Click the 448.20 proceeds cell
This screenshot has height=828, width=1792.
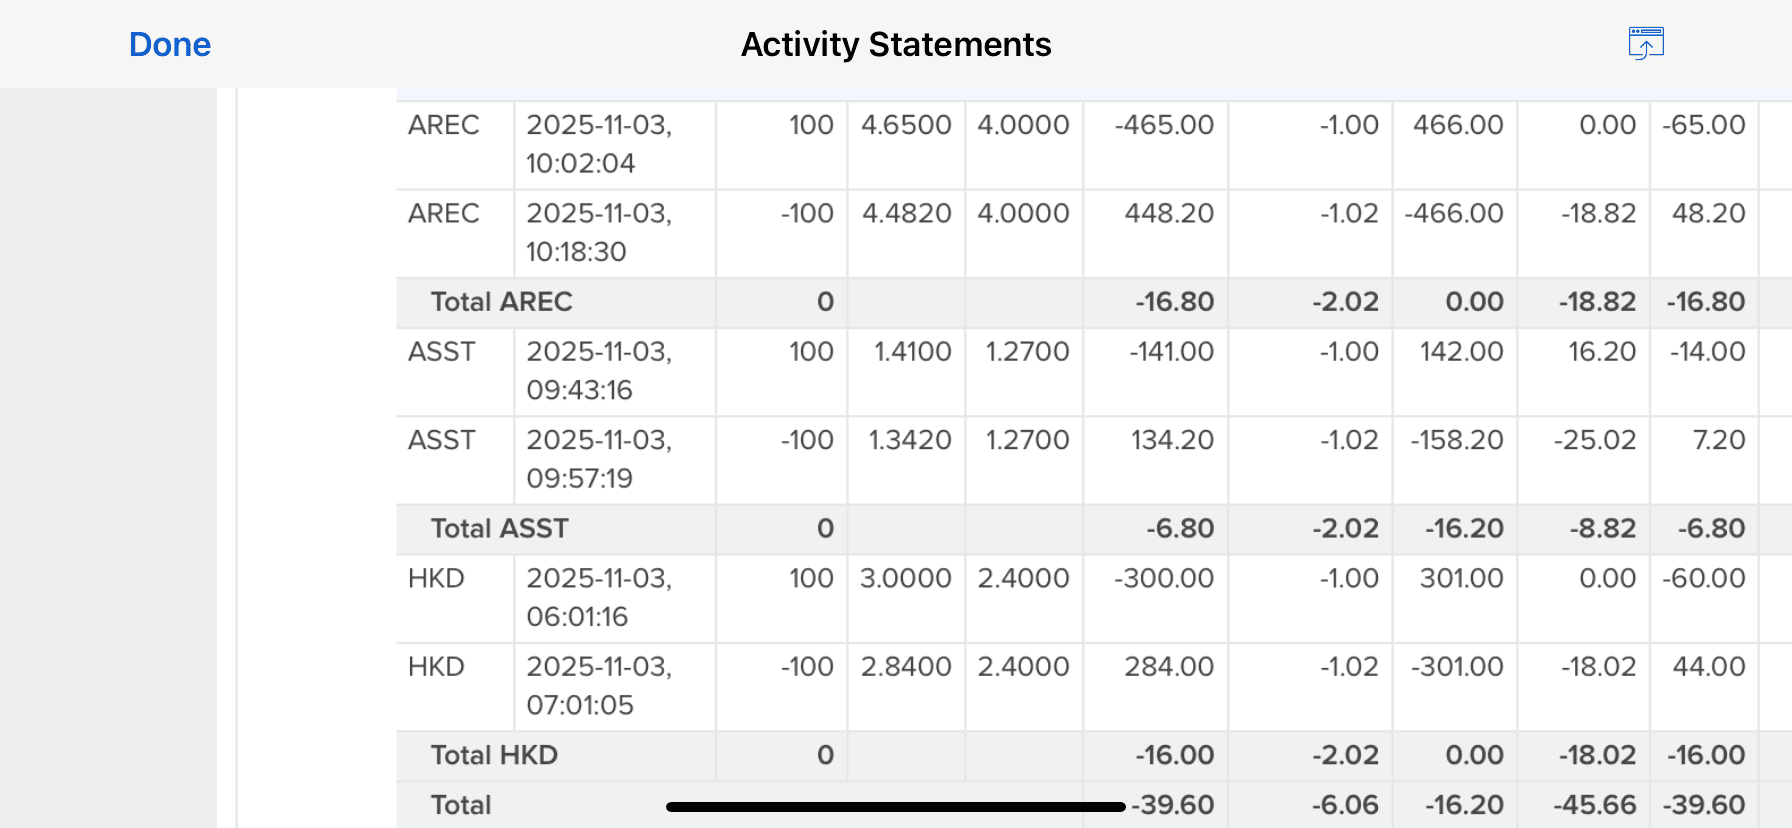pyautogui.click(x=1168, y=213)
